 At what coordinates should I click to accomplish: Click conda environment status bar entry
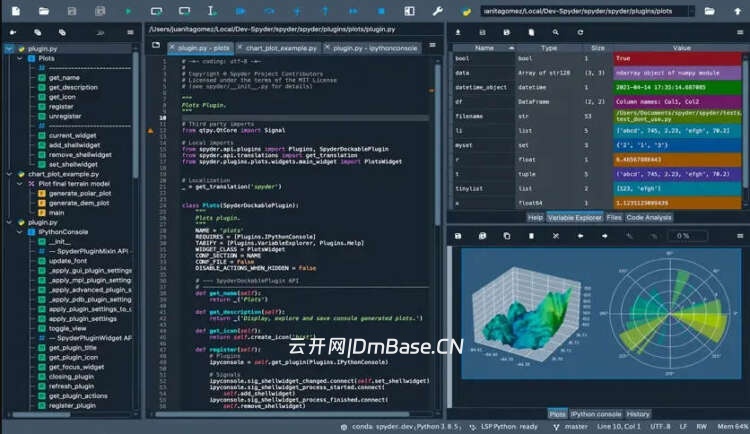401,427
